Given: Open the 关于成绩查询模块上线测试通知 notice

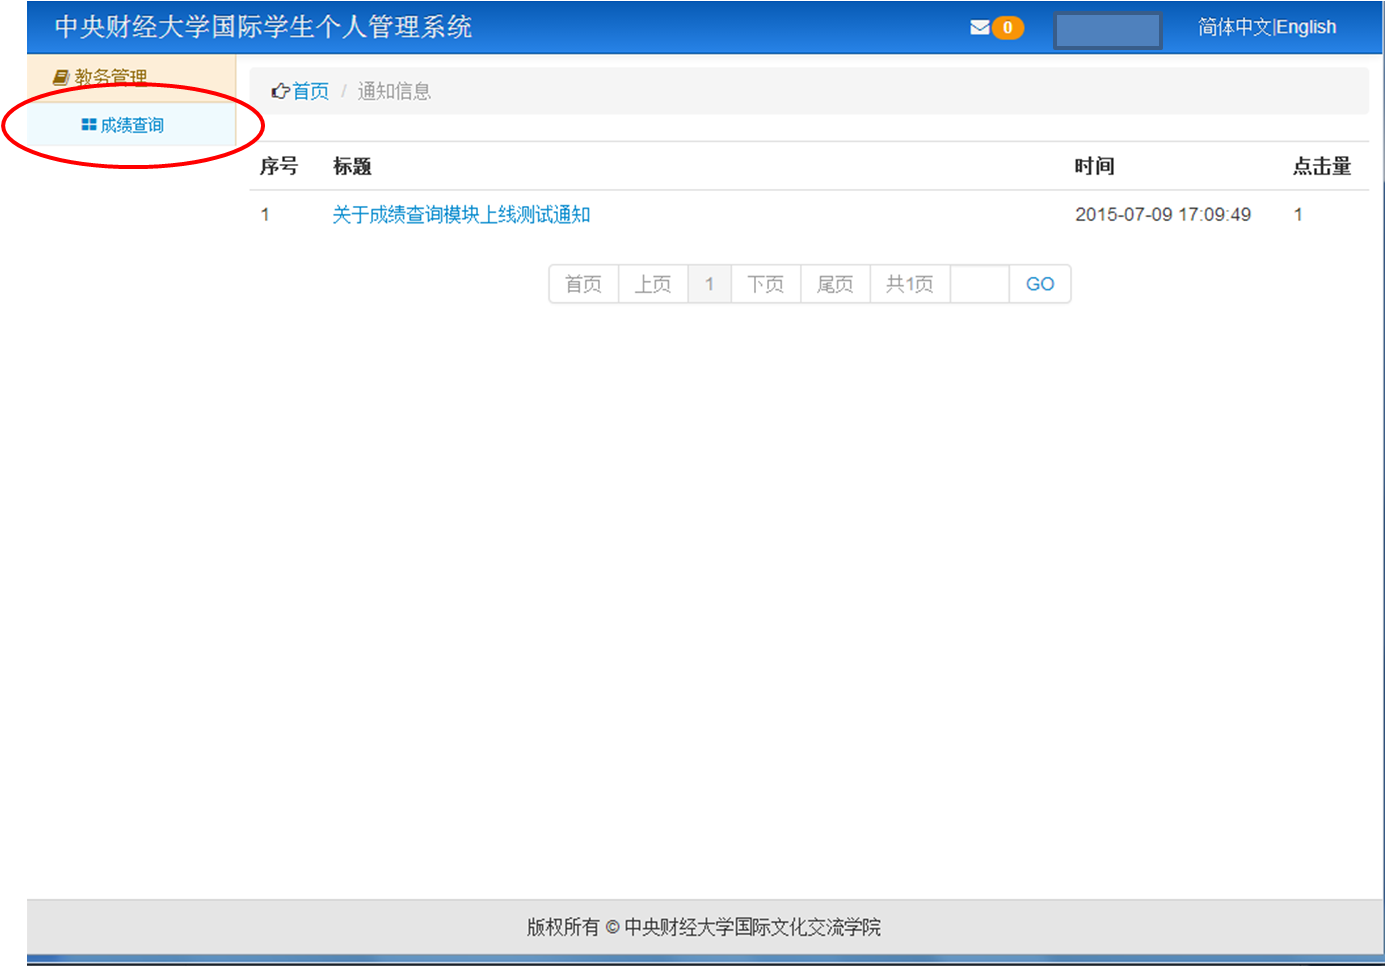Looking at the screenshot, I should click(x=461, y=215).
